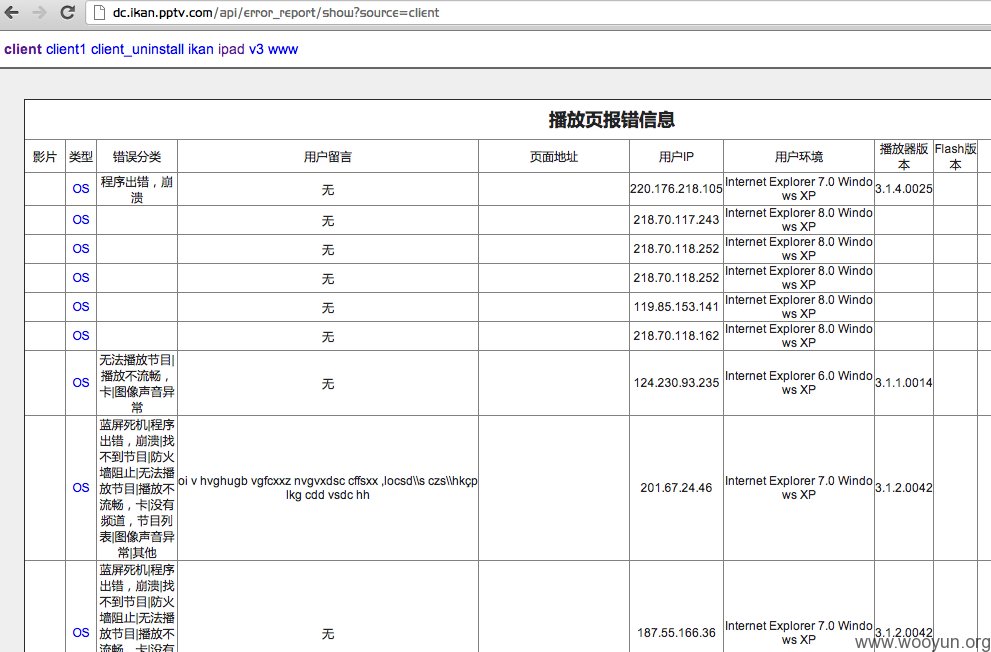Screen dimensions: 991x652
Task: Select the 无 message in row 220.176.218.105
Action: click(327, 189)
